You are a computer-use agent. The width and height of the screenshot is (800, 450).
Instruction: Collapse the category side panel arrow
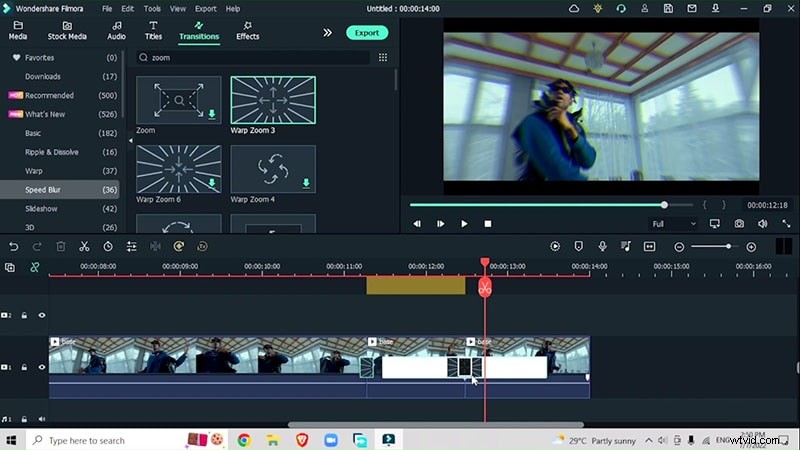click(x=131, y=140)
